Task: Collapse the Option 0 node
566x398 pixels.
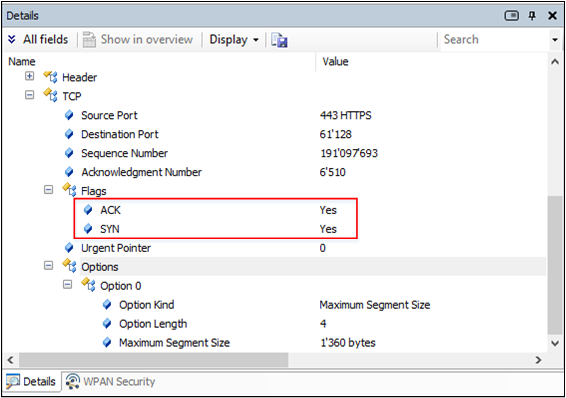Action: click(68, 285)
